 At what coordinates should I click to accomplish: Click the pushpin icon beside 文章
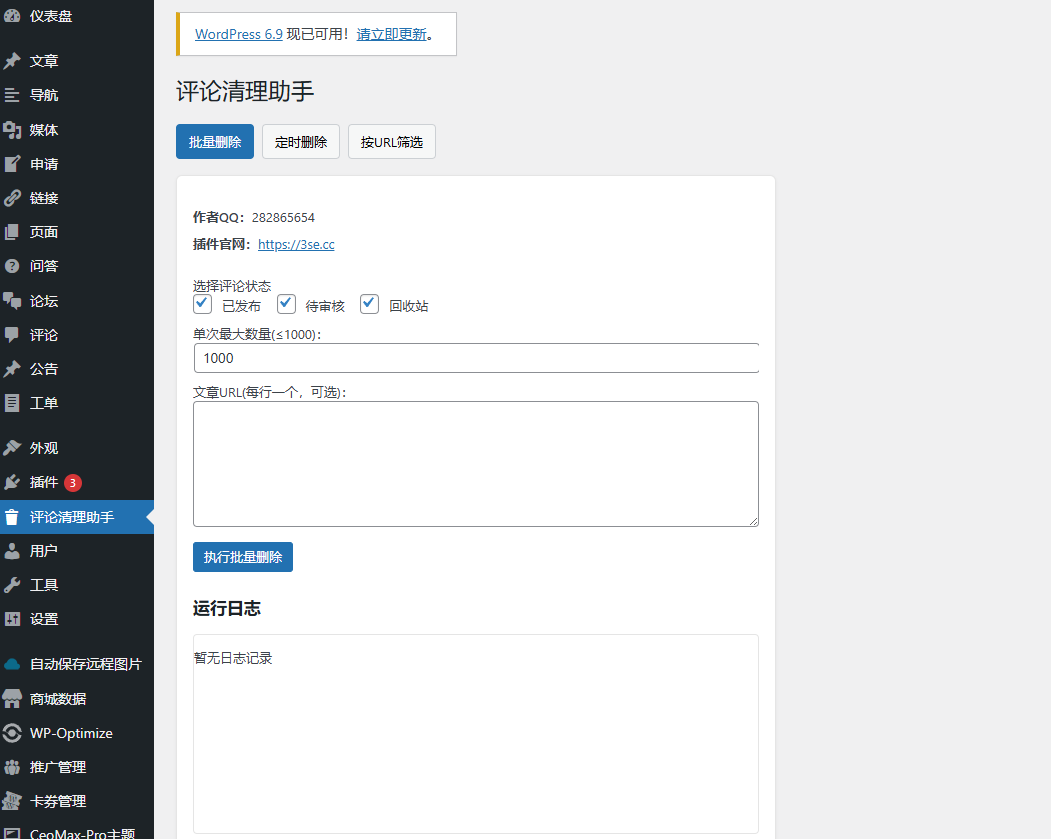[12, 61]
